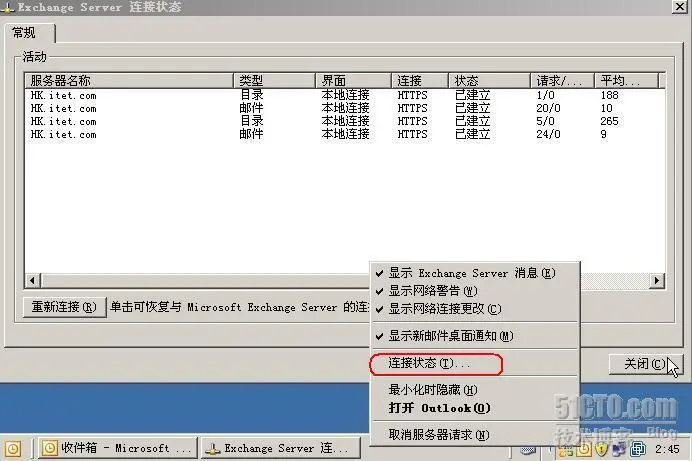Click the 目录 type cell in the 5/0 row
The height and width of the screenshot is (461, 692).
(252, 121)
